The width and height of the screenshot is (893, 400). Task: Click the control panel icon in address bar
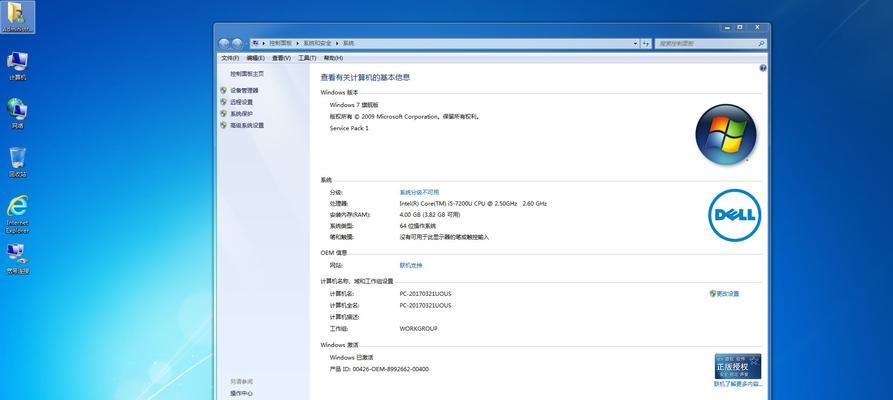tap(256, 43)
